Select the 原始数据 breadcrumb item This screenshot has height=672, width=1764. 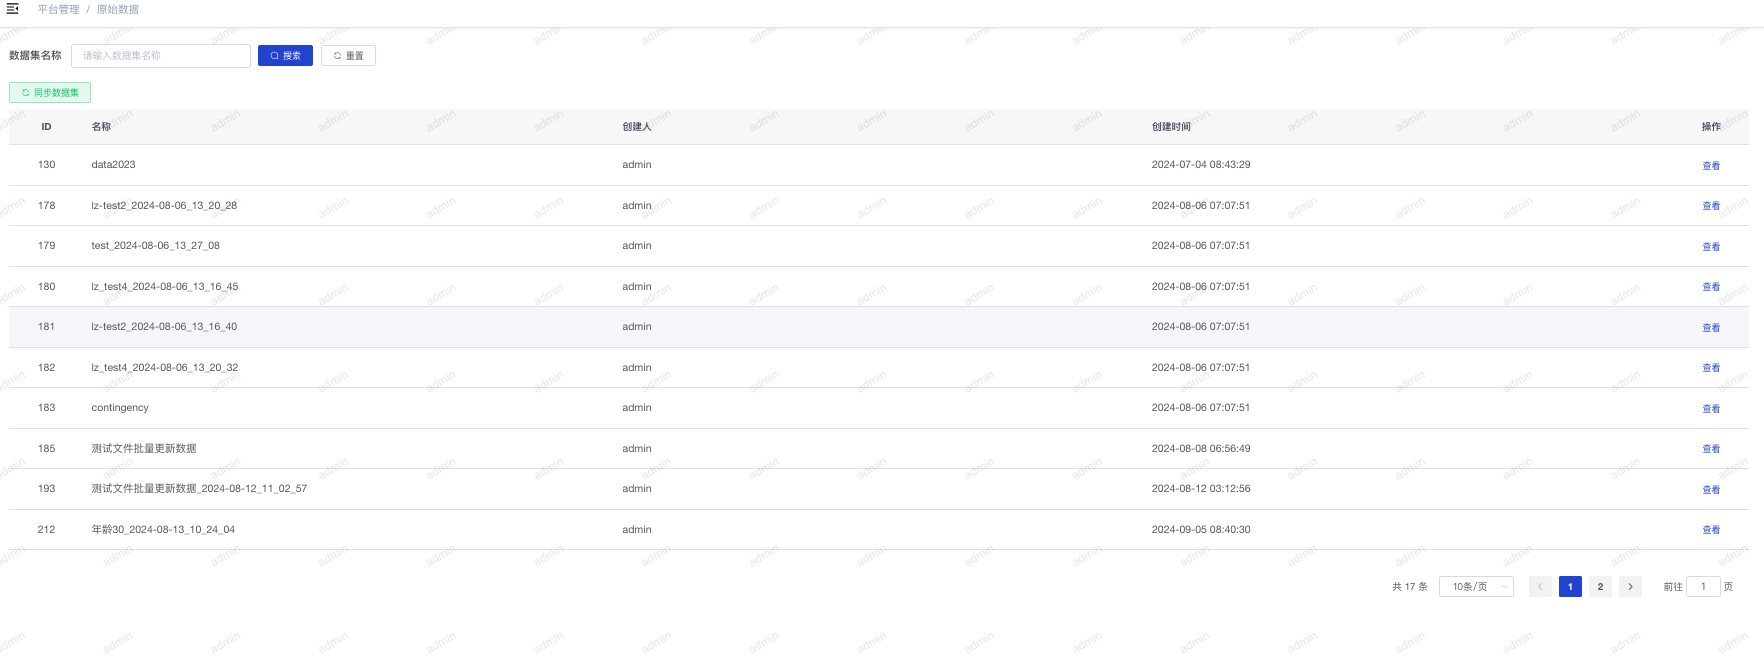(118, 9)
